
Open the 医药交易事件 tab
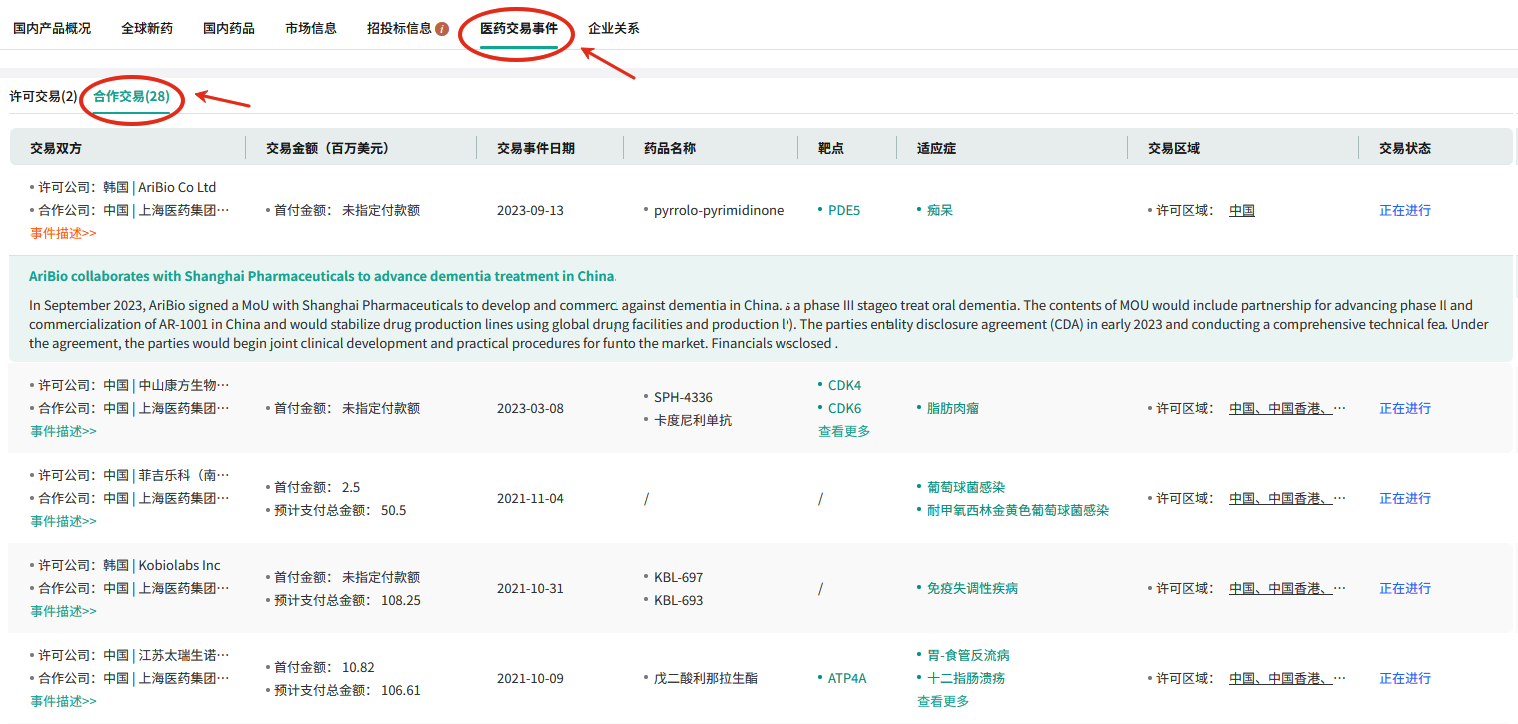[518, 28]
